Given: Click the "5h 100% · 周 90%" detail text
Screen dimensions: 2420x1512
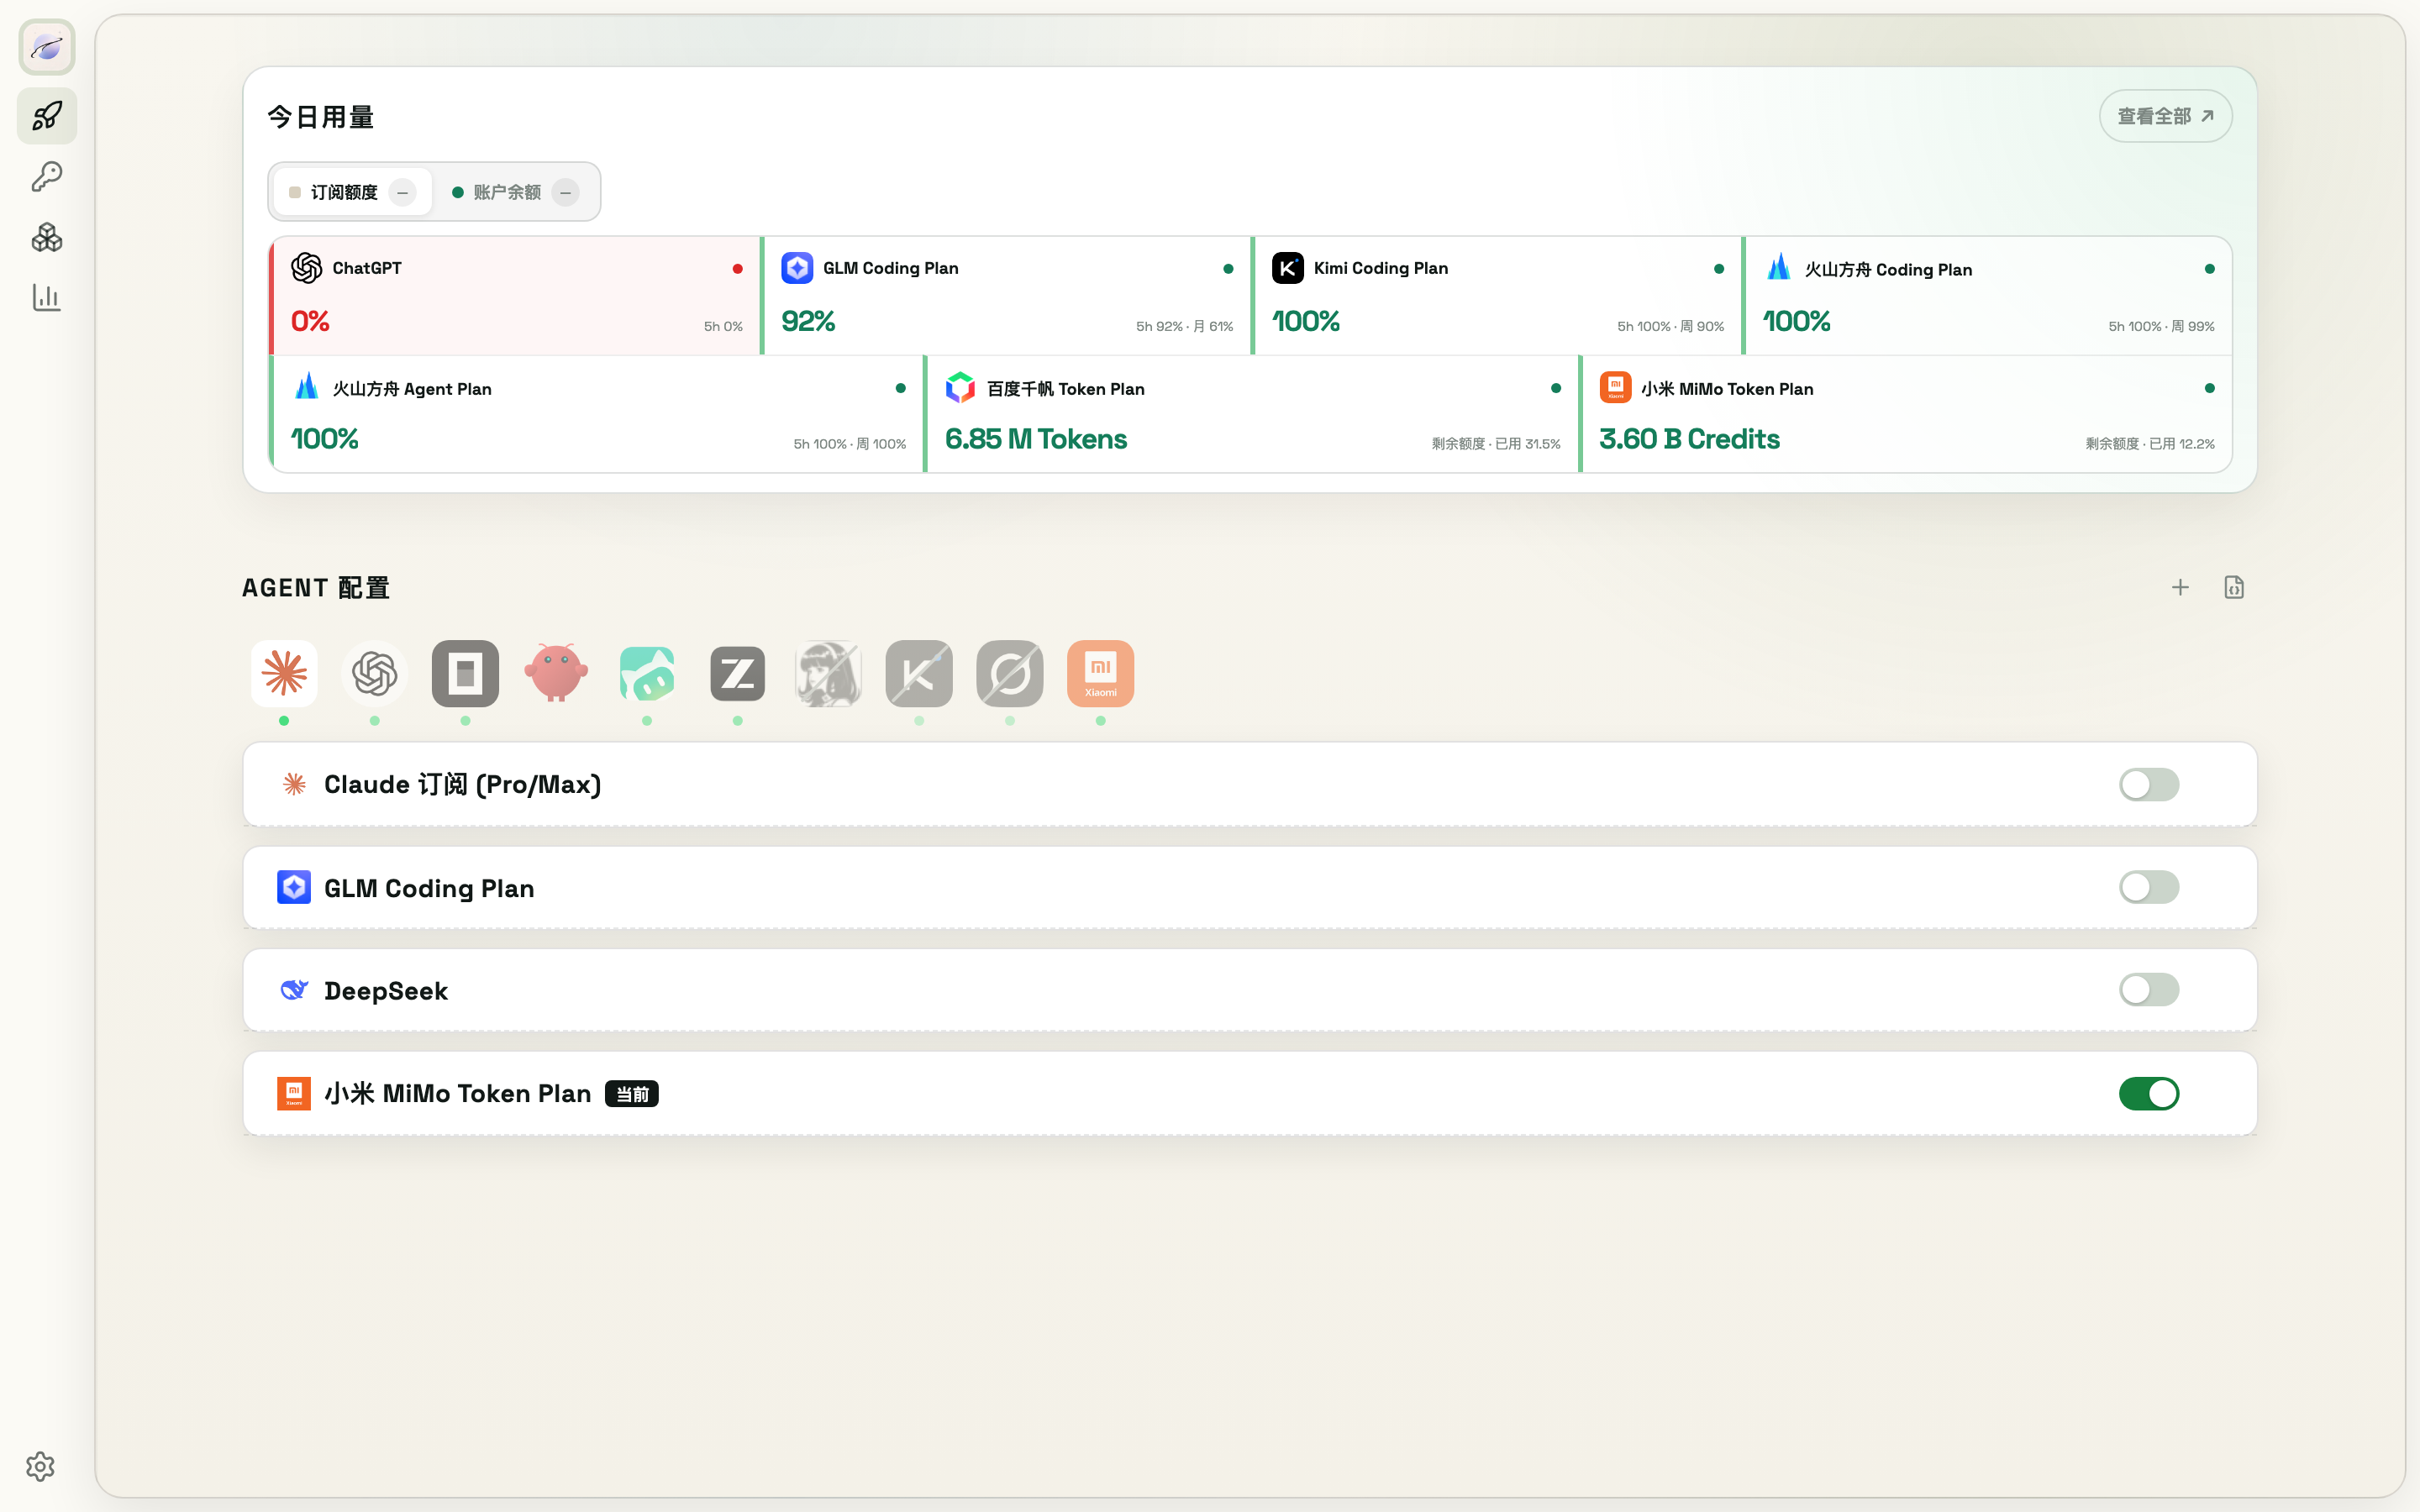Looking at the screenshot, I should pos(1670,327).
